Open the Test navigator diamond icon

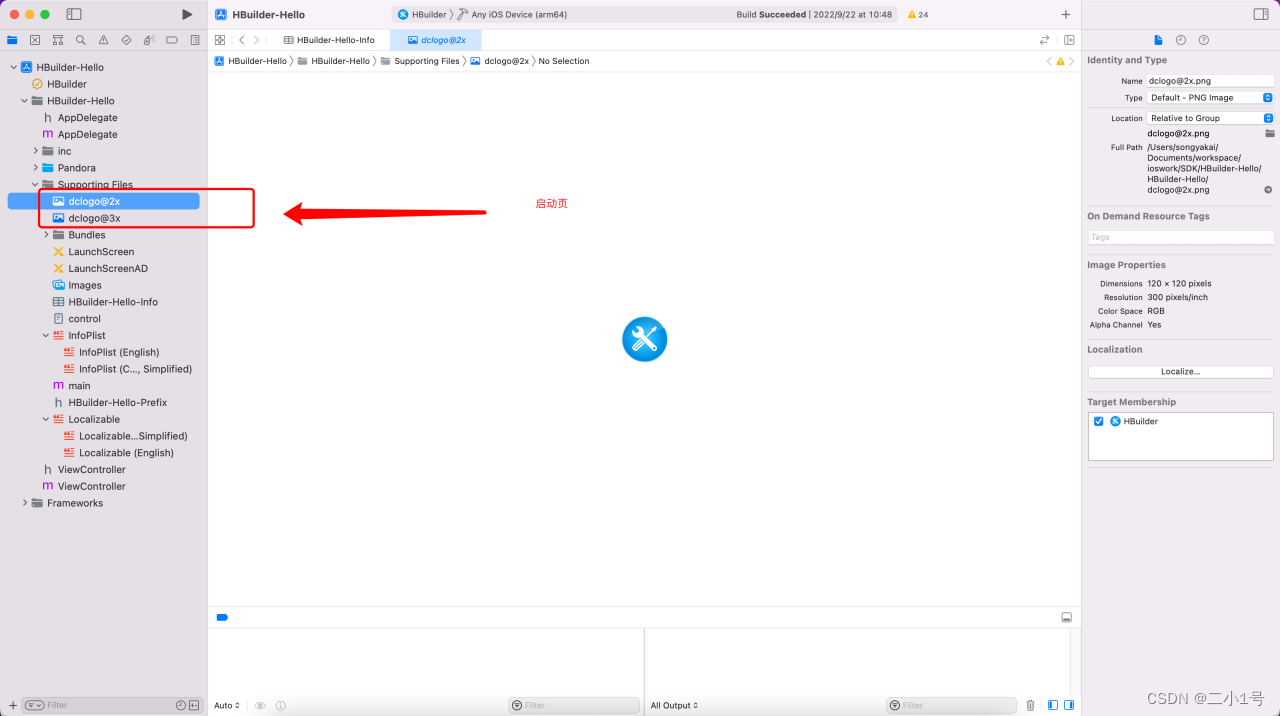click(x=126, y=40)
